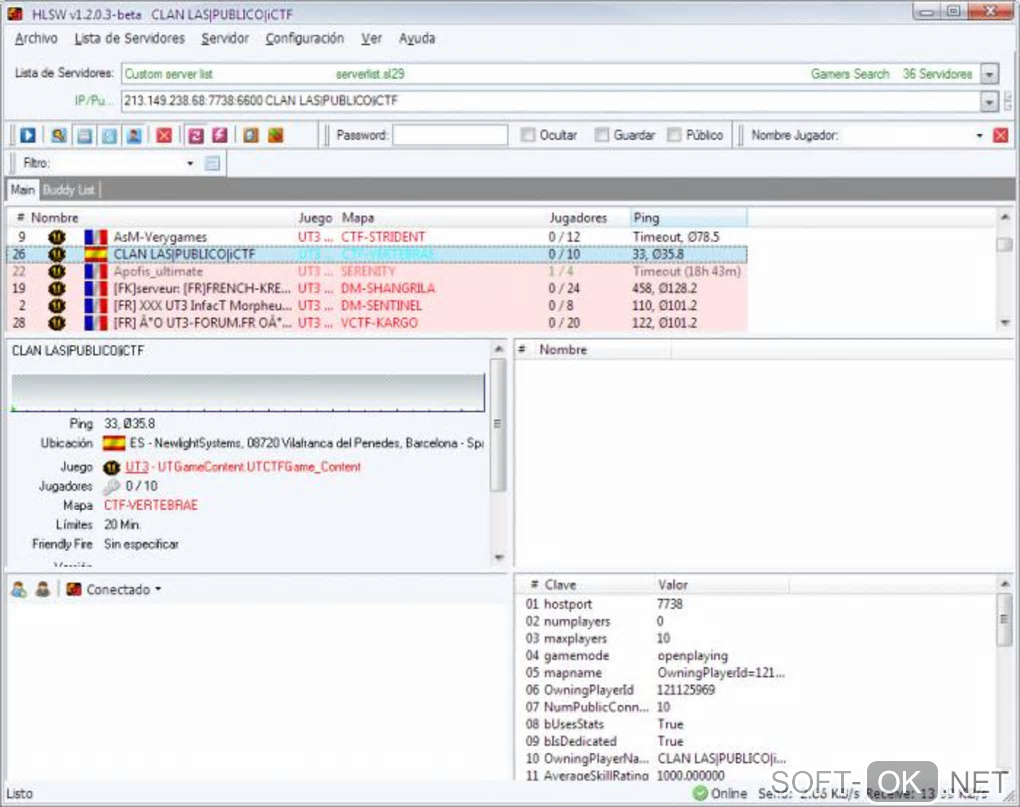
Task: Click the French flag on DM-SENTINEL row
Action: tap(96, 306)
